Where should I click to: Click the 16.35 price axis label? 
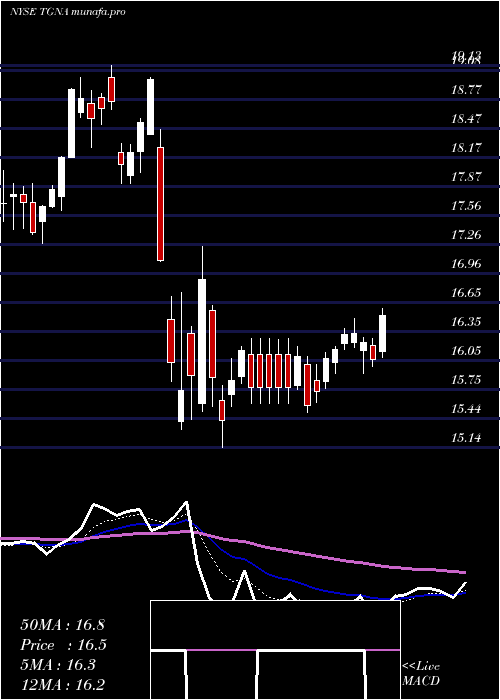tap(466, 322)
